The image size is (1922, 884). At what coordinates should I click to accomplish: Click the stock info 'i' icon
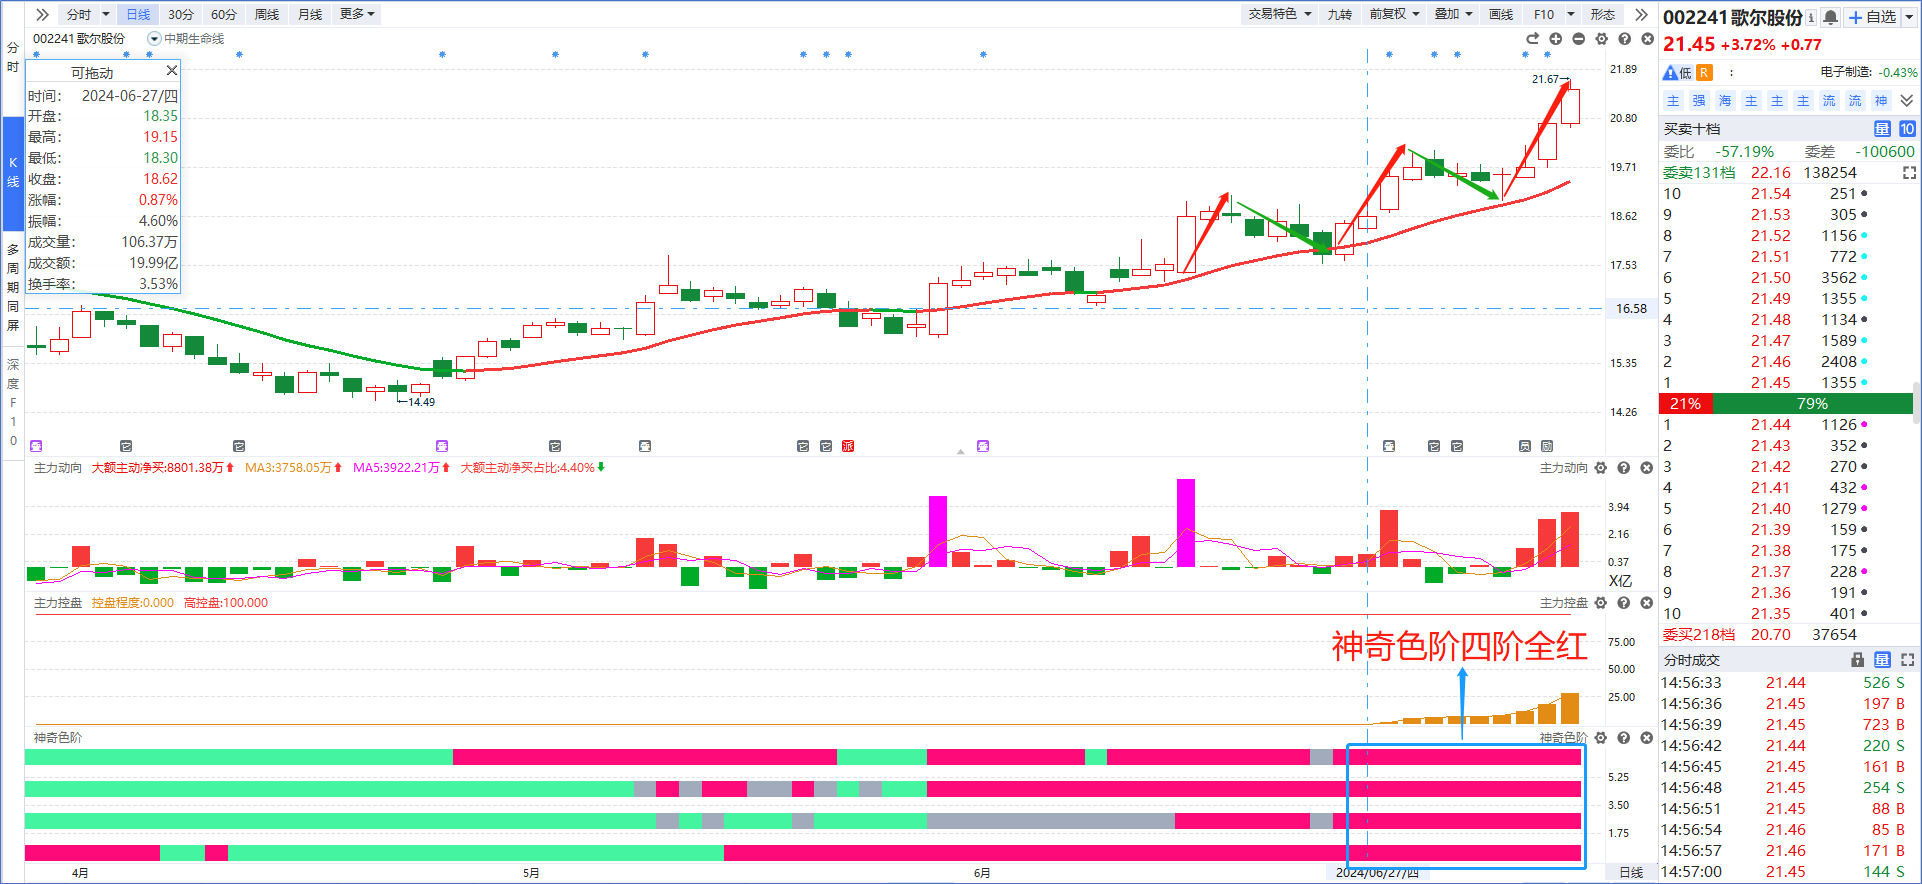tap(1811, 17)
